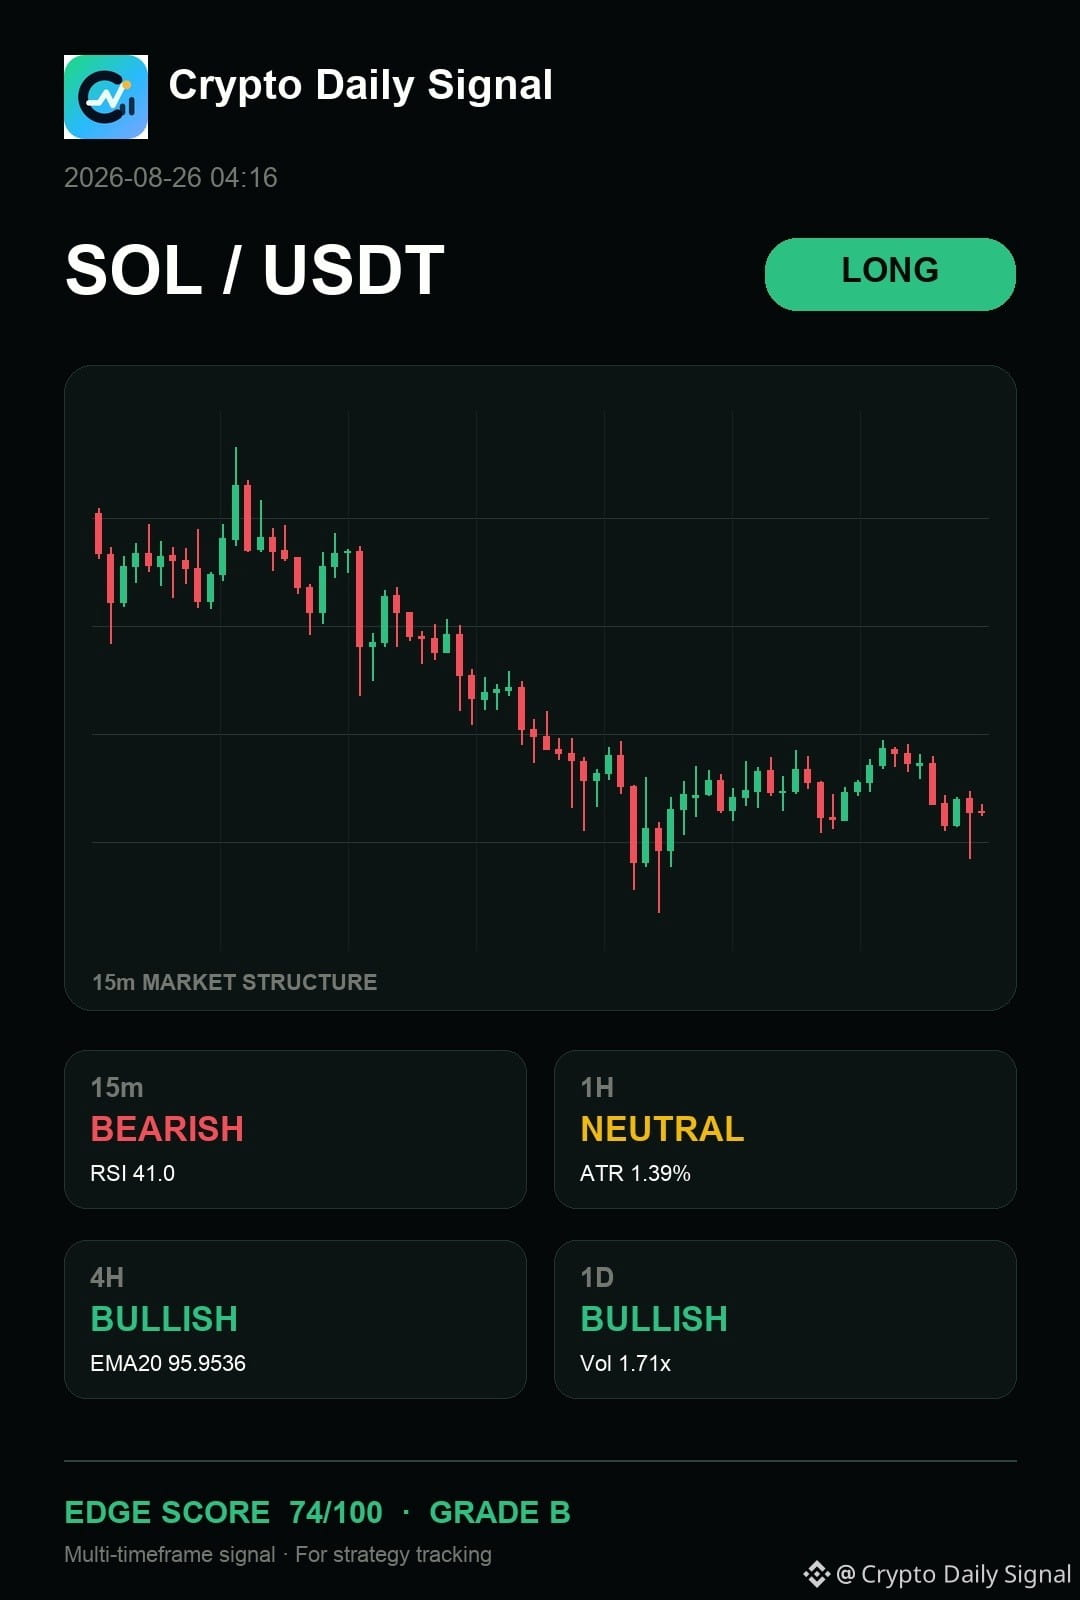This screenshot has width=1080, height=1600.
Task: Click the last candle on chart's right edge
Action: point(982,810)
